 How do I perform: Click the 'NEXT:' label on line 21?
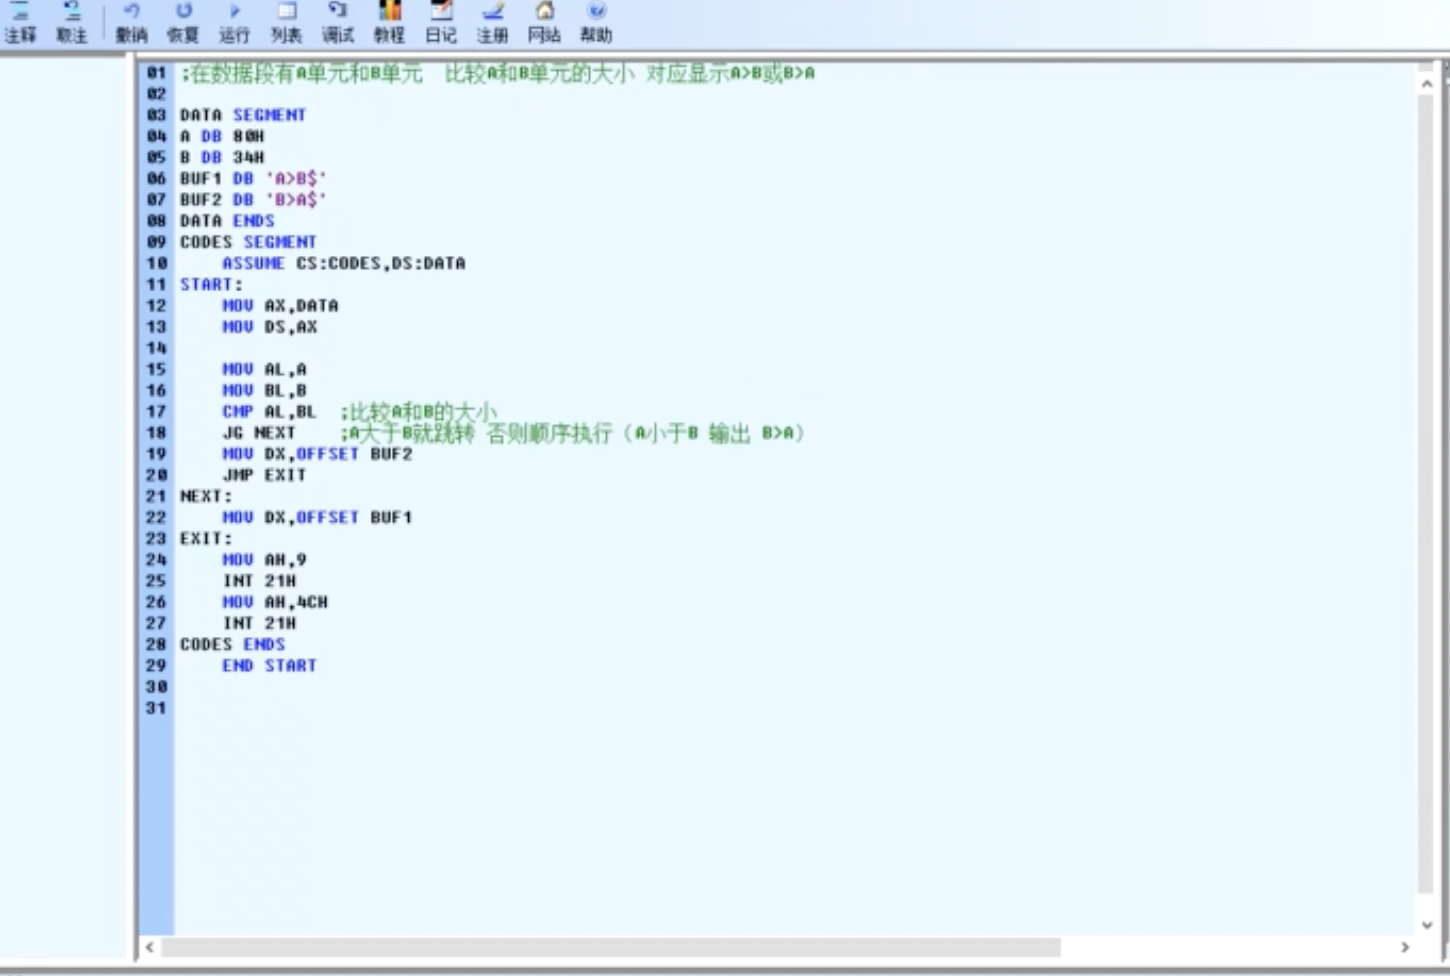[206, 496]
